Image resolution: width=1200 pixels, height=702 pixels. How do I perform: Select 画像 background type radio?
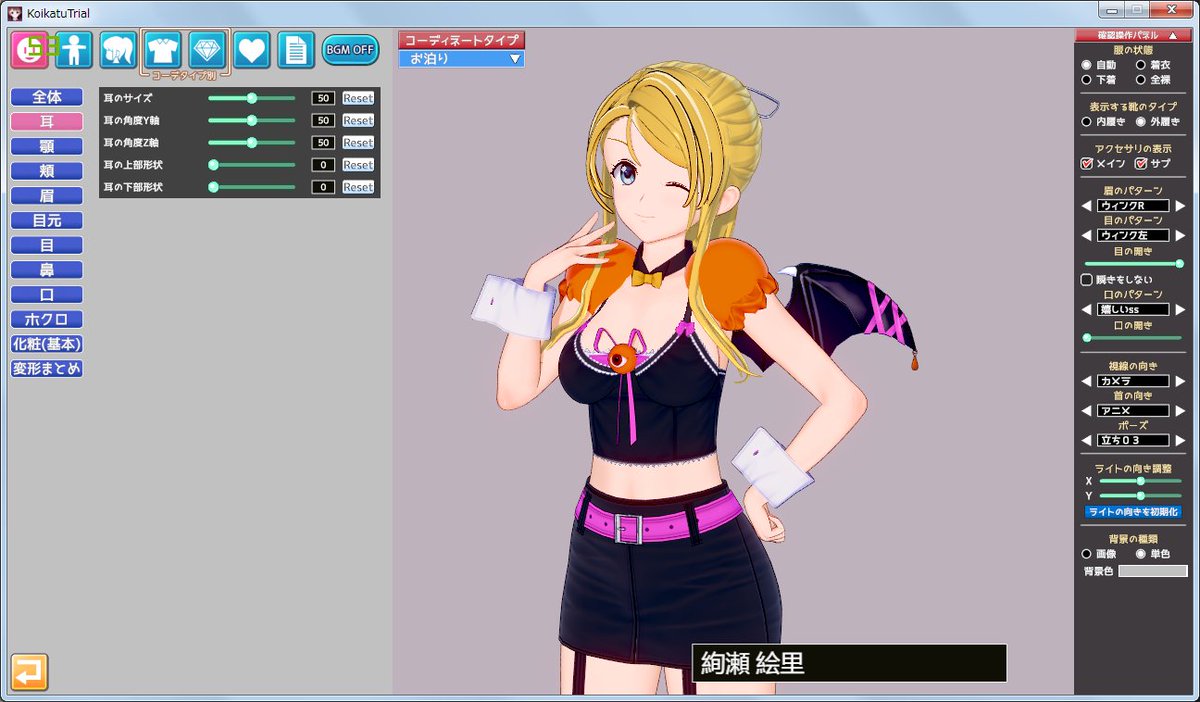(x=1087, y=553)
